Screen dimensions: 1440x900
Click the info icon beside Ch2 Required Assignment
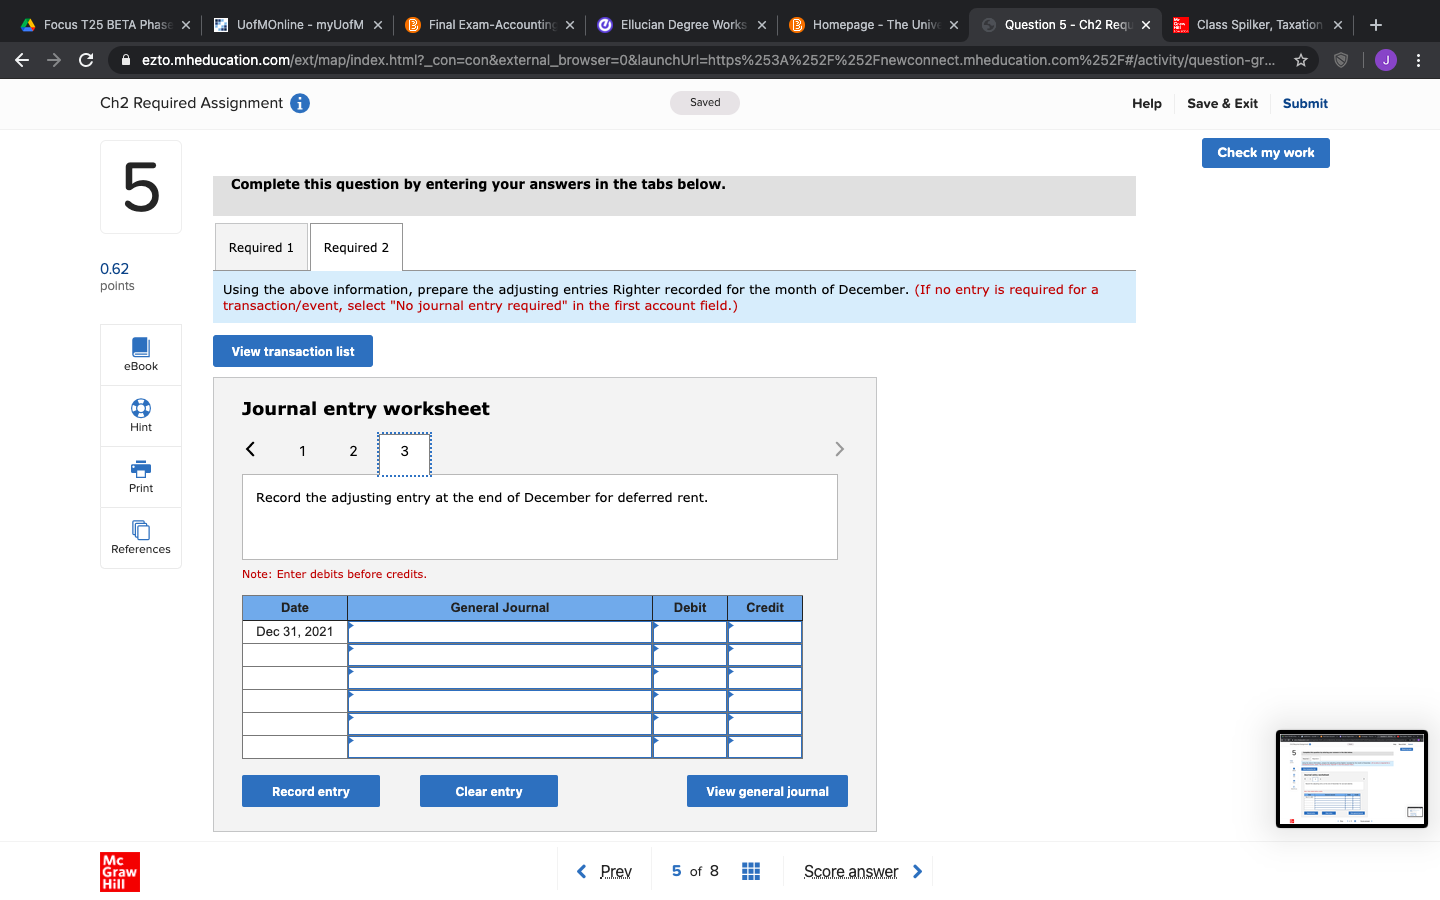click(300, 103)
